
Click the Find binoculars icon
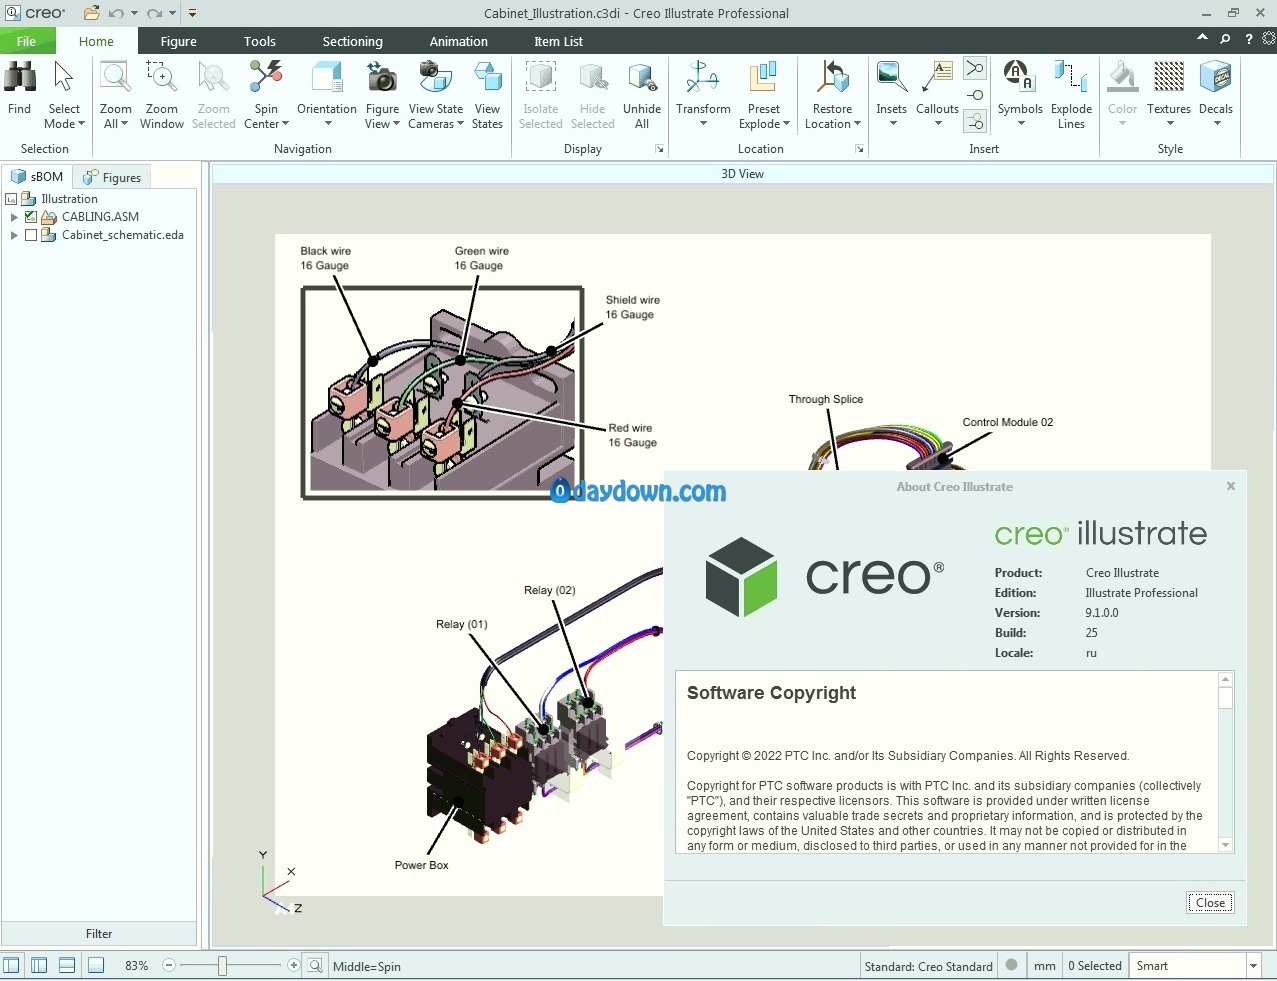20,77
